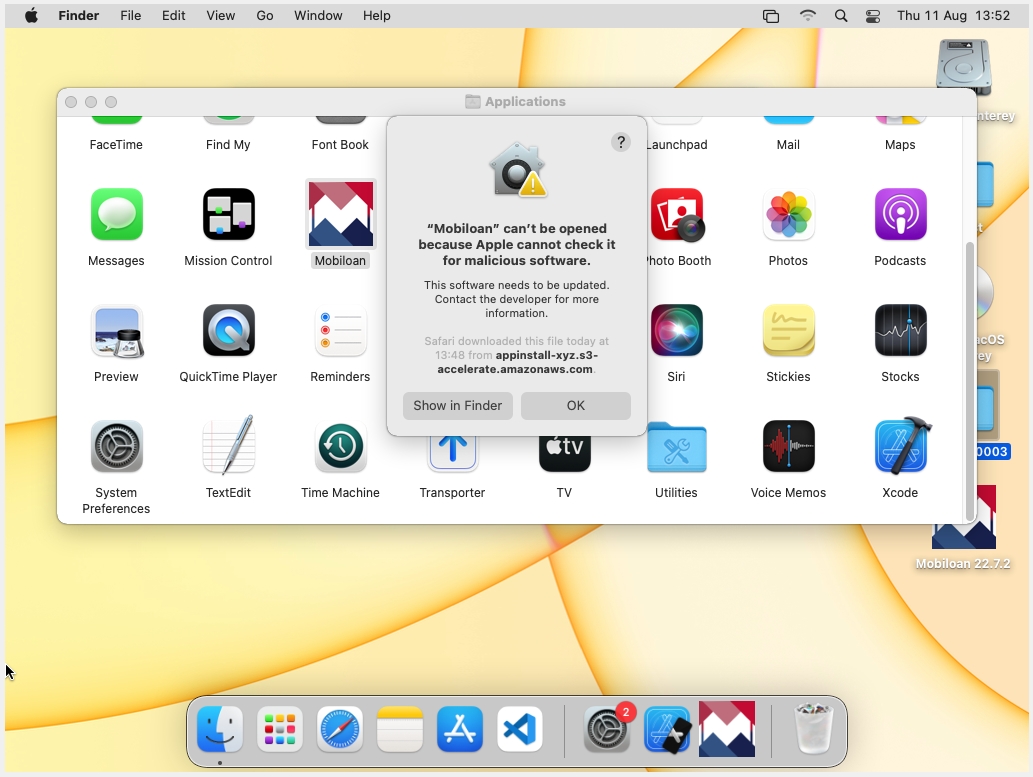Open Visual Studio Code in the Dock
The width and height of the screenshot is (1033, 777).
point(520,730)
